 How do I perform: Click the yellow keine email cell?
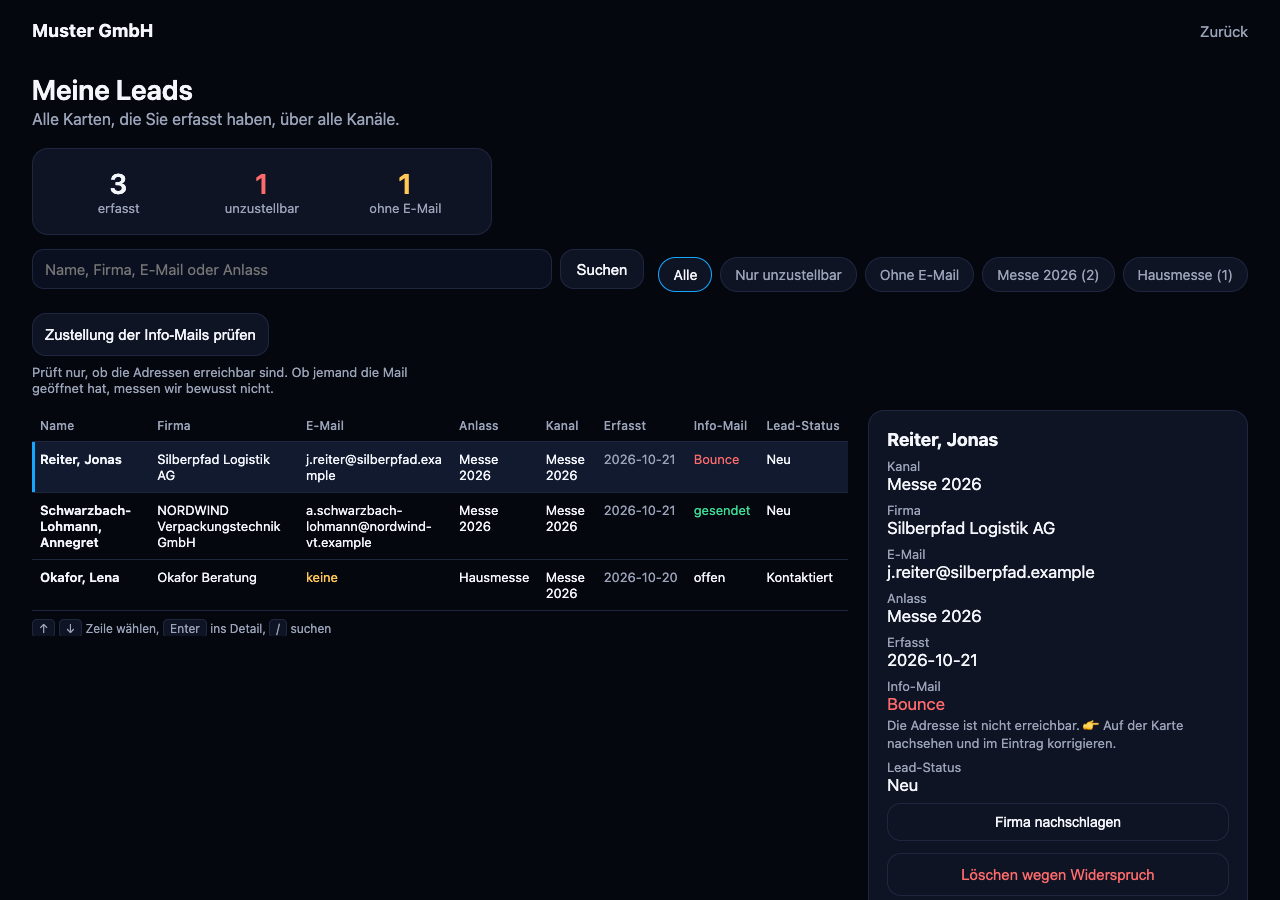click(x=322, y=577)
